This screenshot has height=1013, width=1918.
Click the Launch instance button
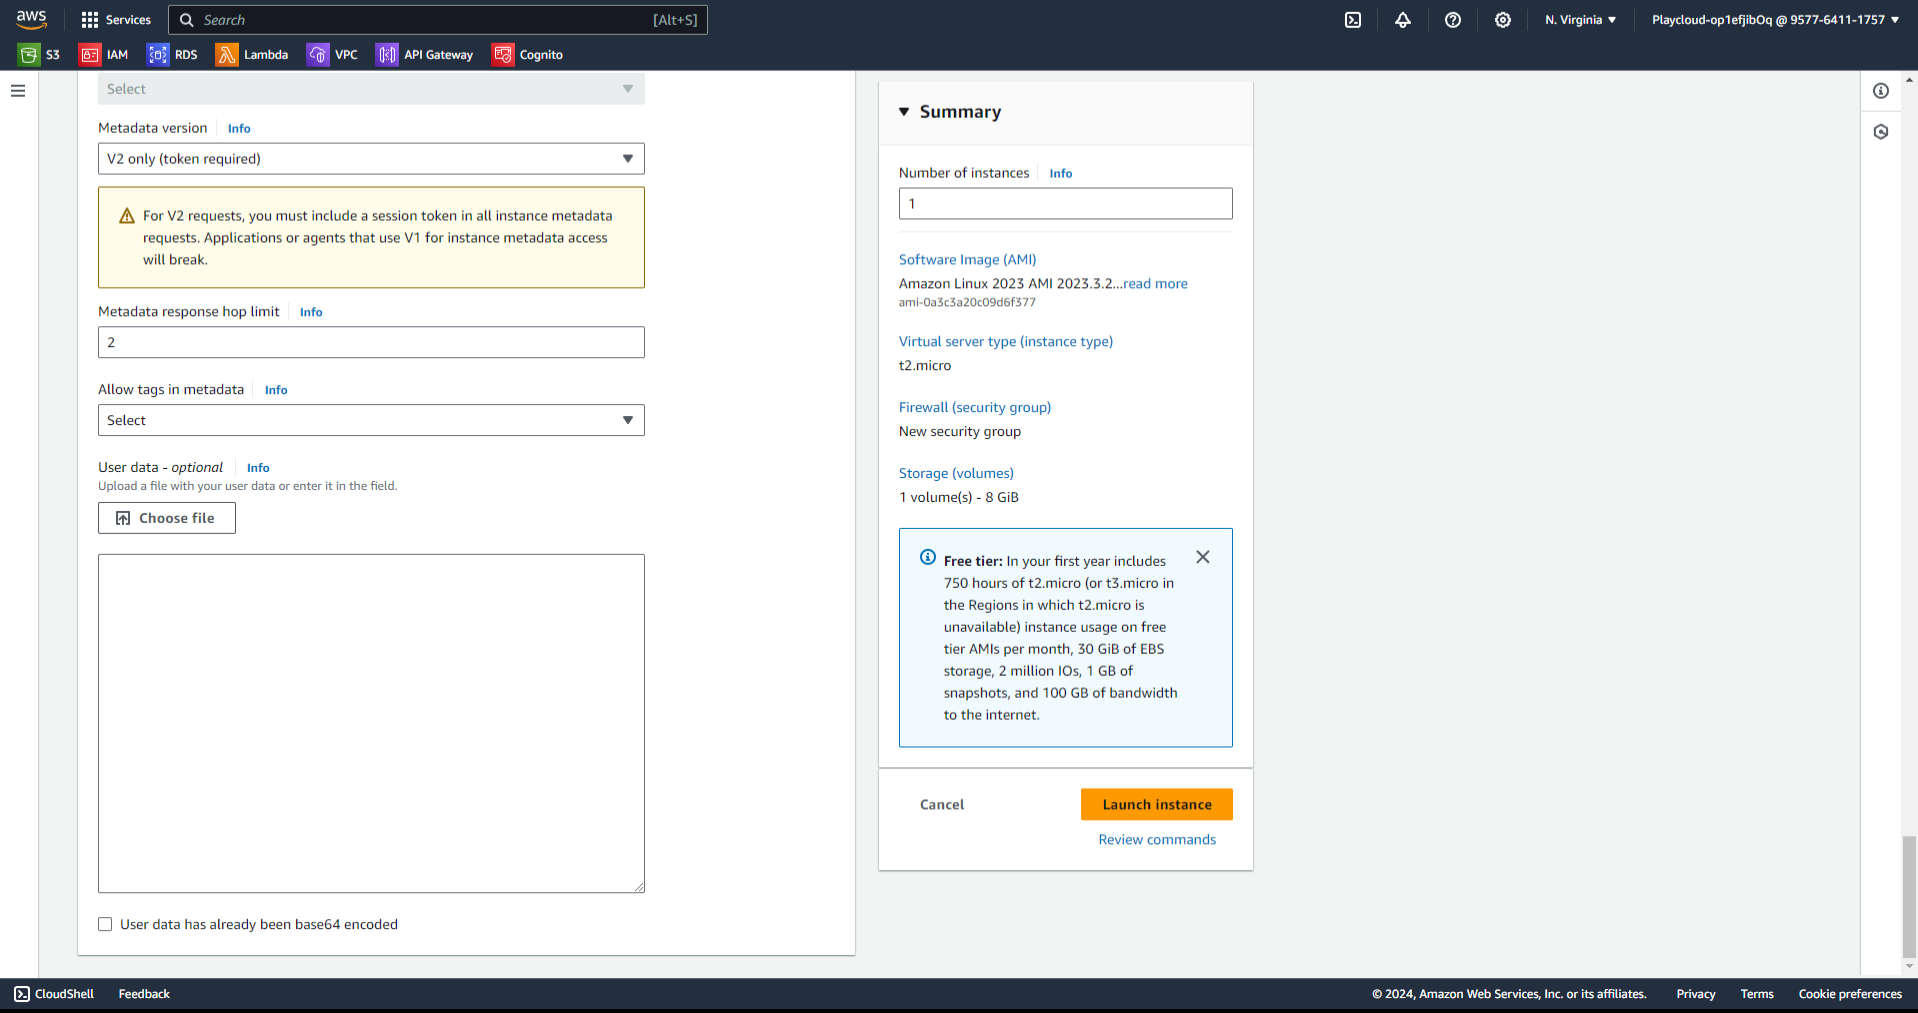pyautogui.click(x=1156, y=805)
